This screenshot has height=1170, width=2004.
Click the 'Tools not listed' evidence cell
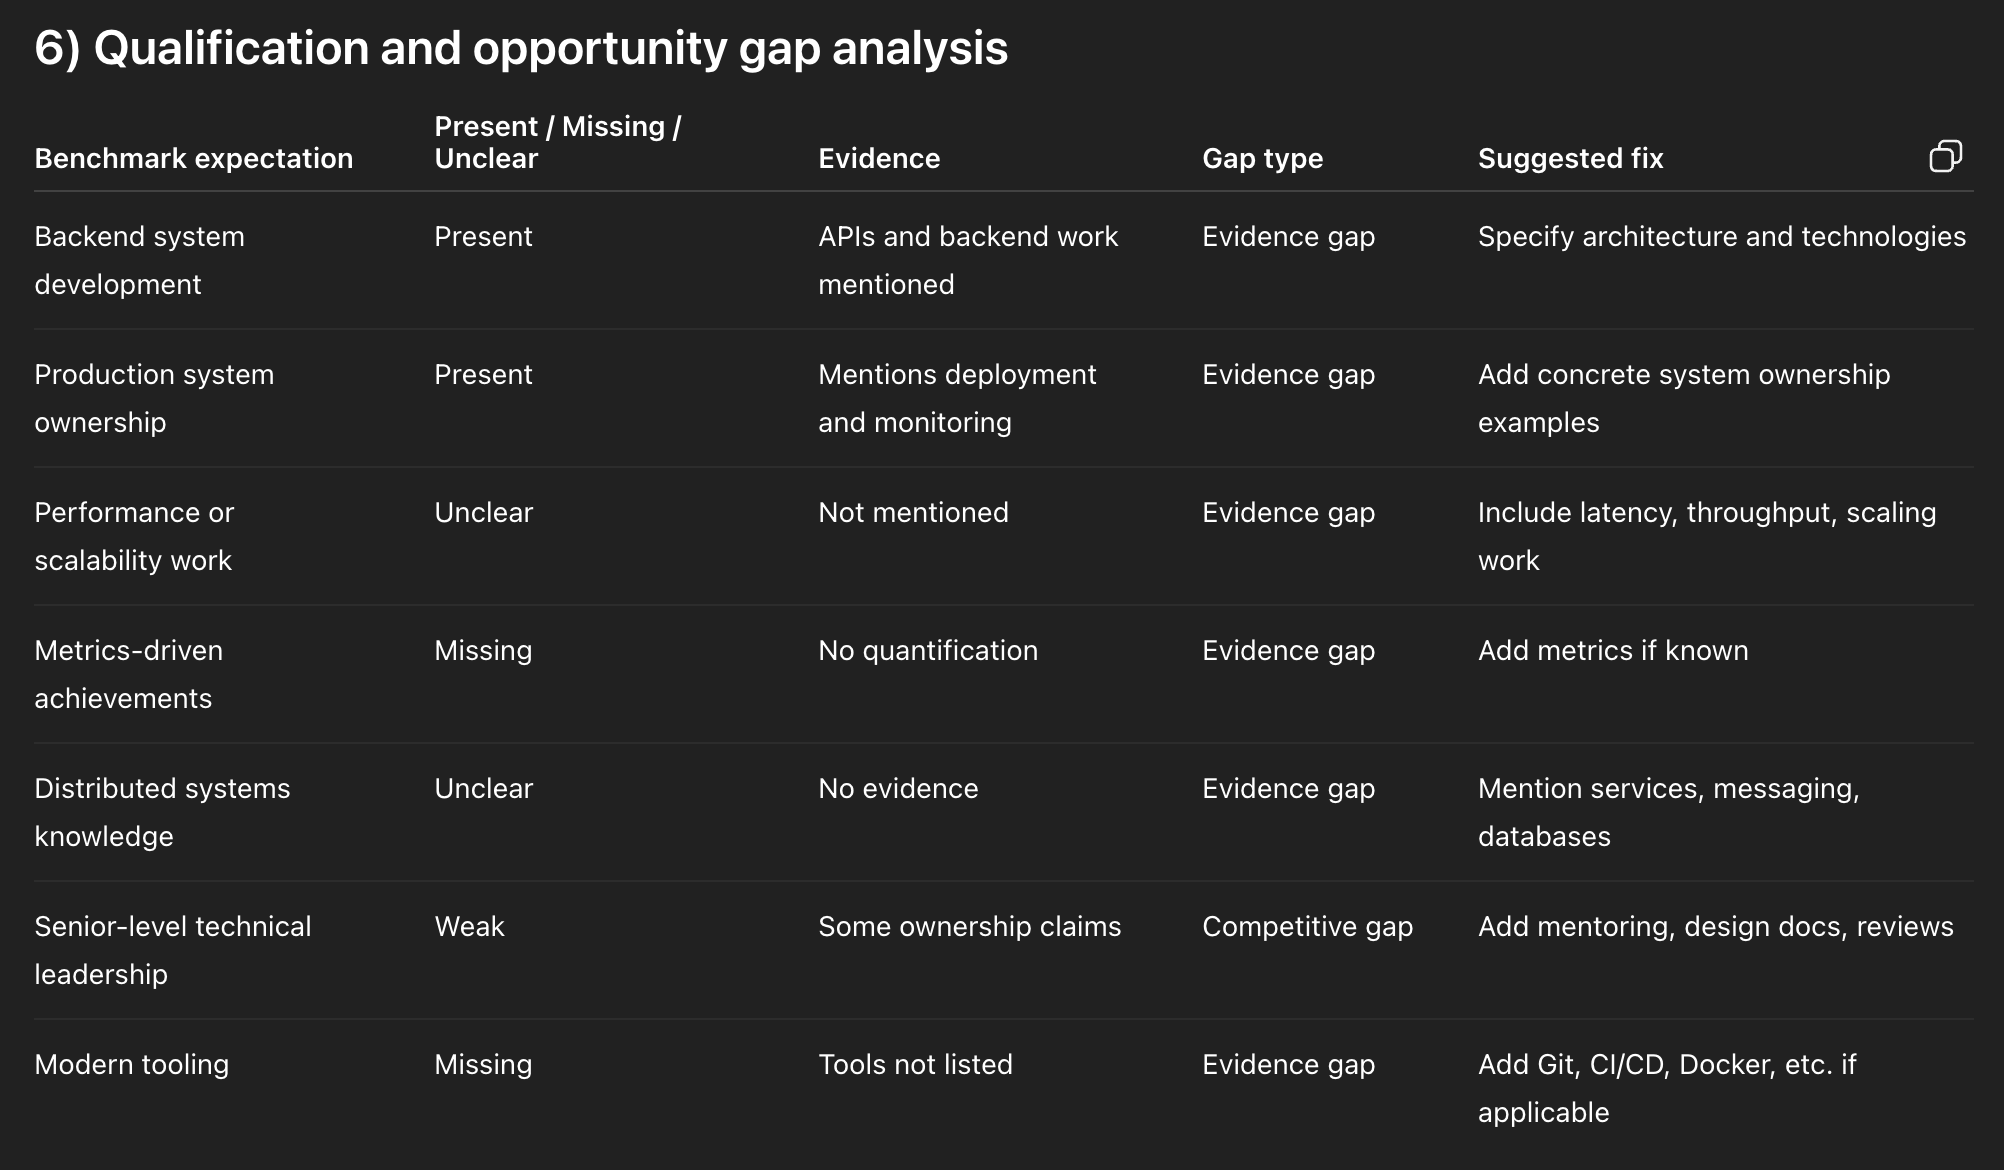tap(915, 1064)
